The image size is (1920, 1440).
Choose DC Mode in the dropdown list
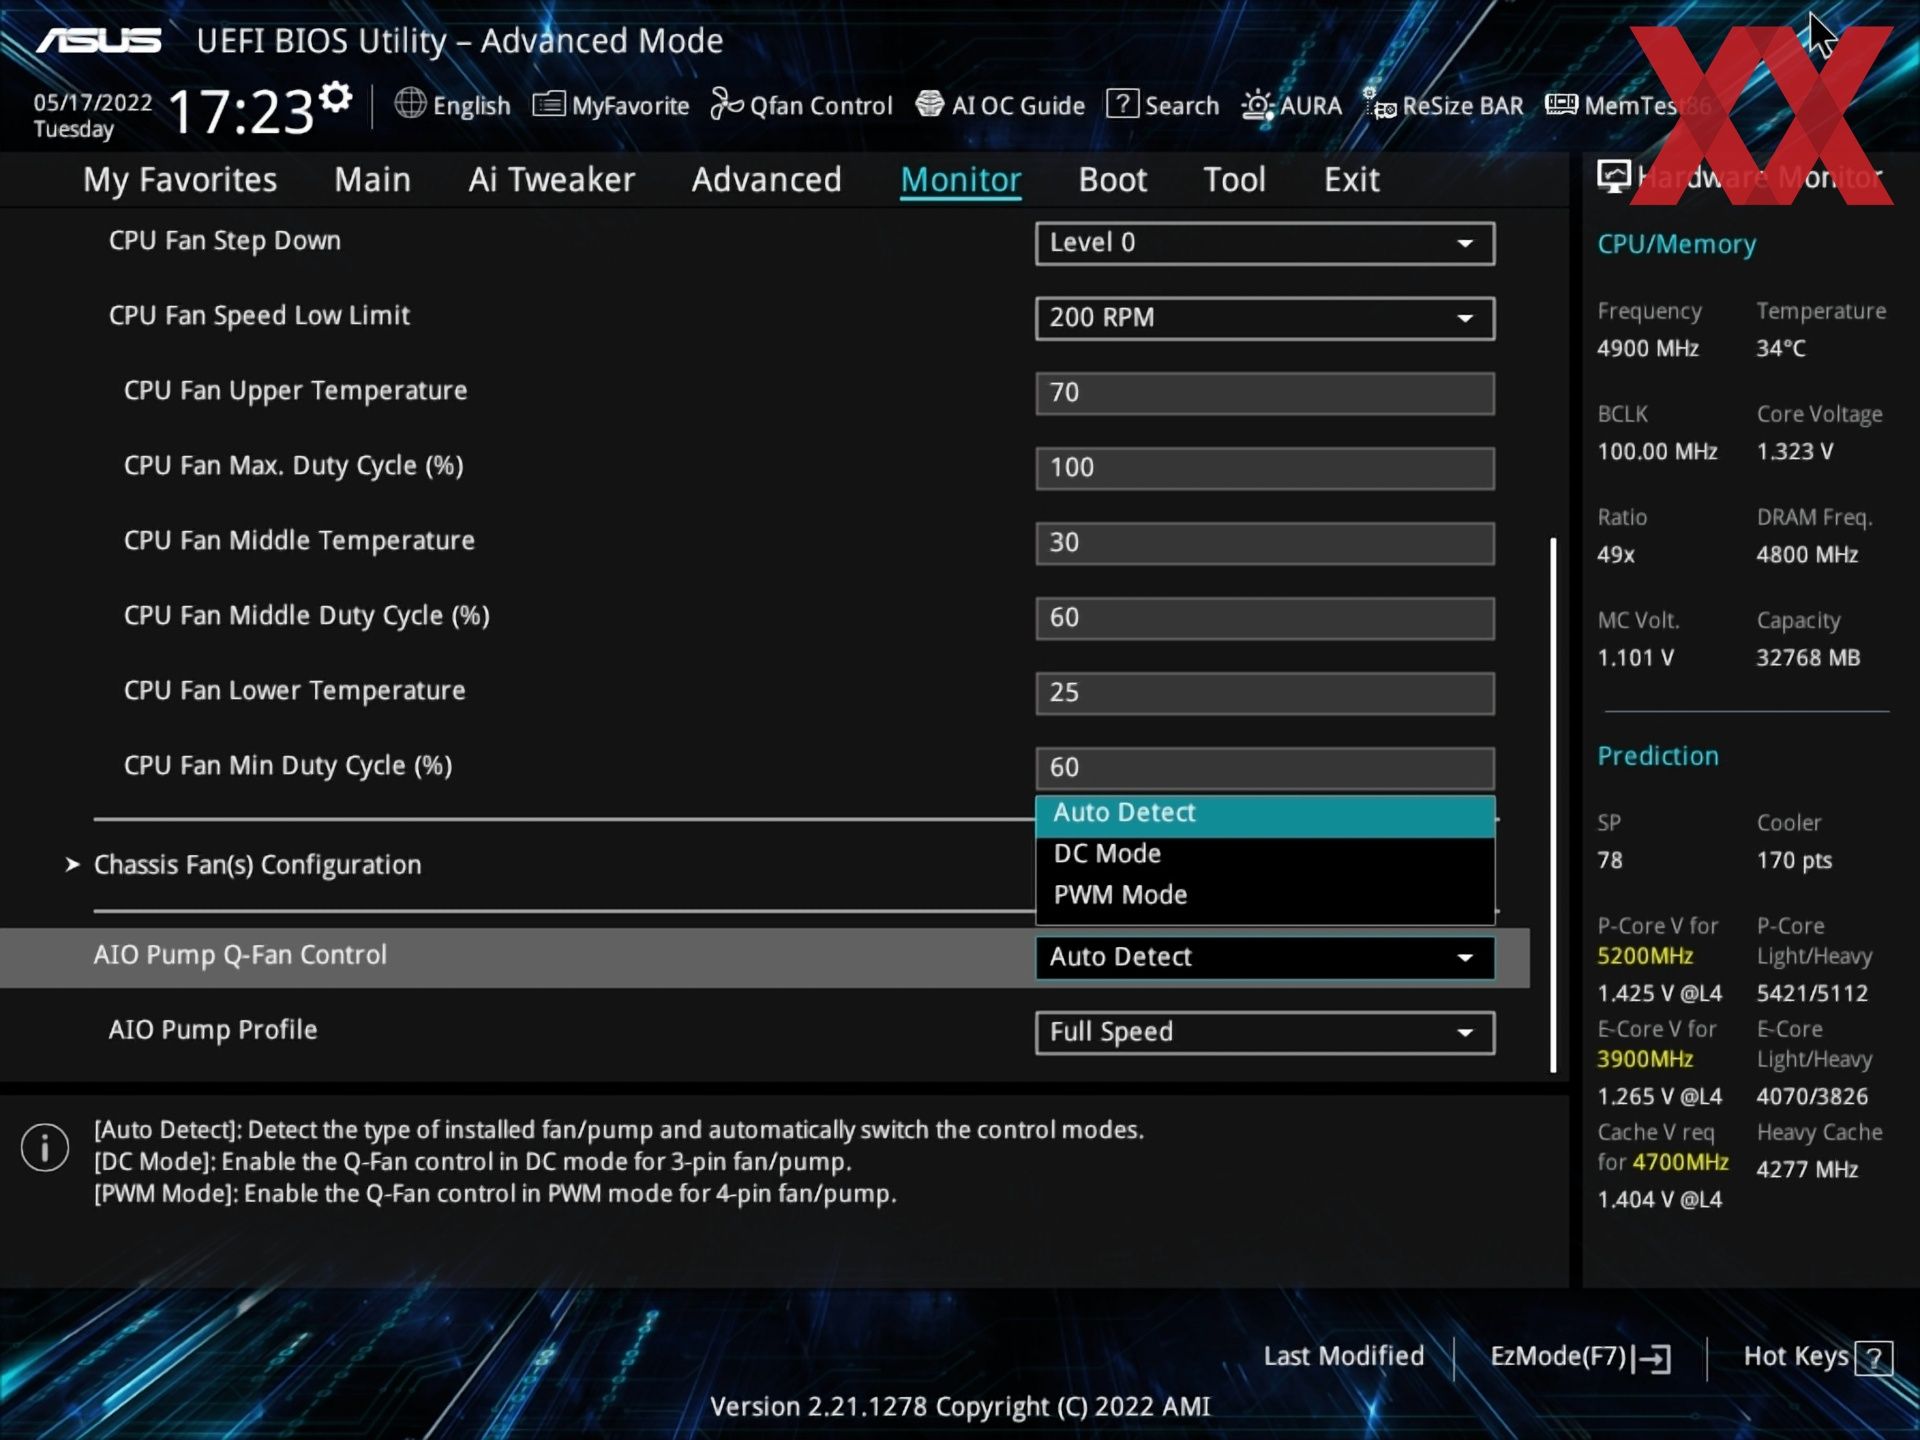coord(1265,854)
